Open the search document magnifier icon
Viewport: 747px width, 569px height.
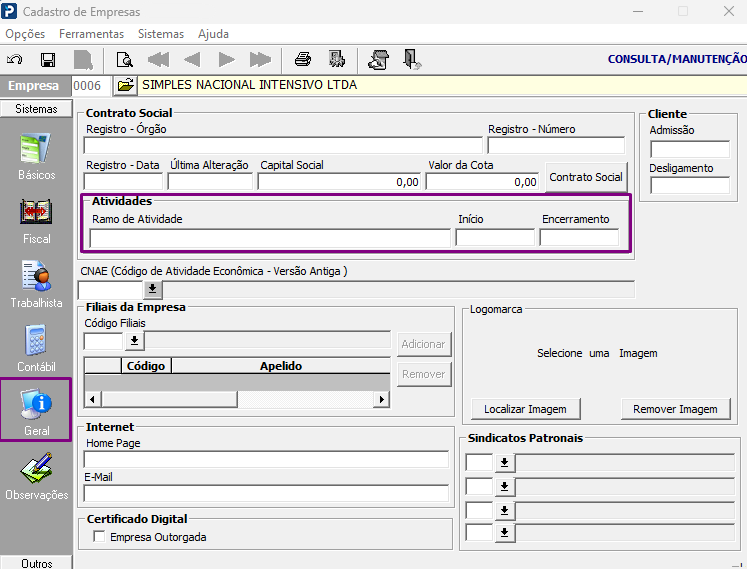coord(124,60)
